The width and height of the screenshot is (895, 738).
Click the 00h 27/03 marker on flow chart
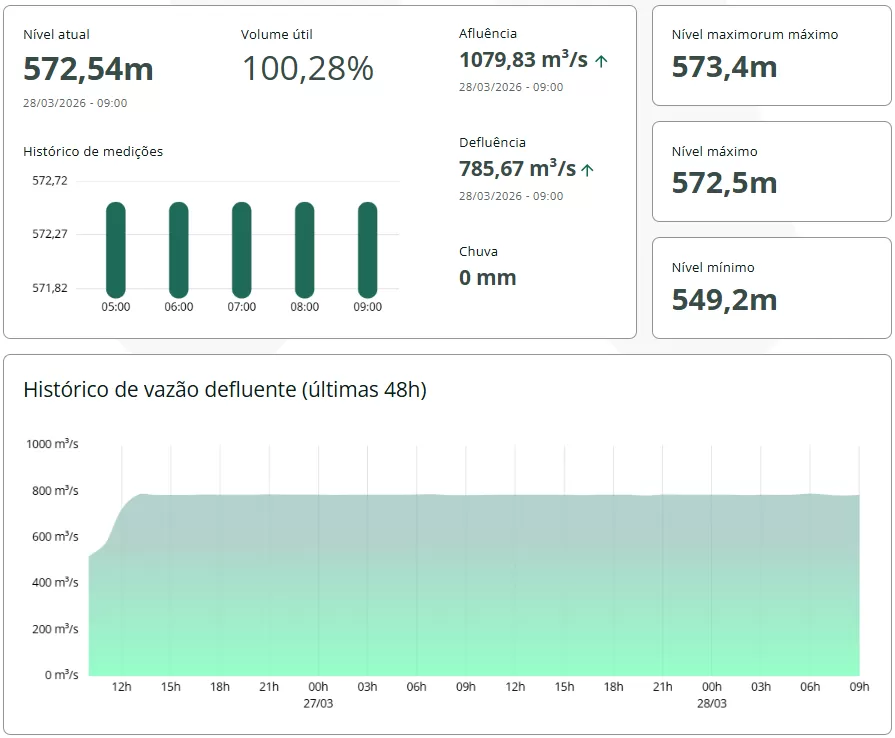pyautogui.click(x=318, y=694)
